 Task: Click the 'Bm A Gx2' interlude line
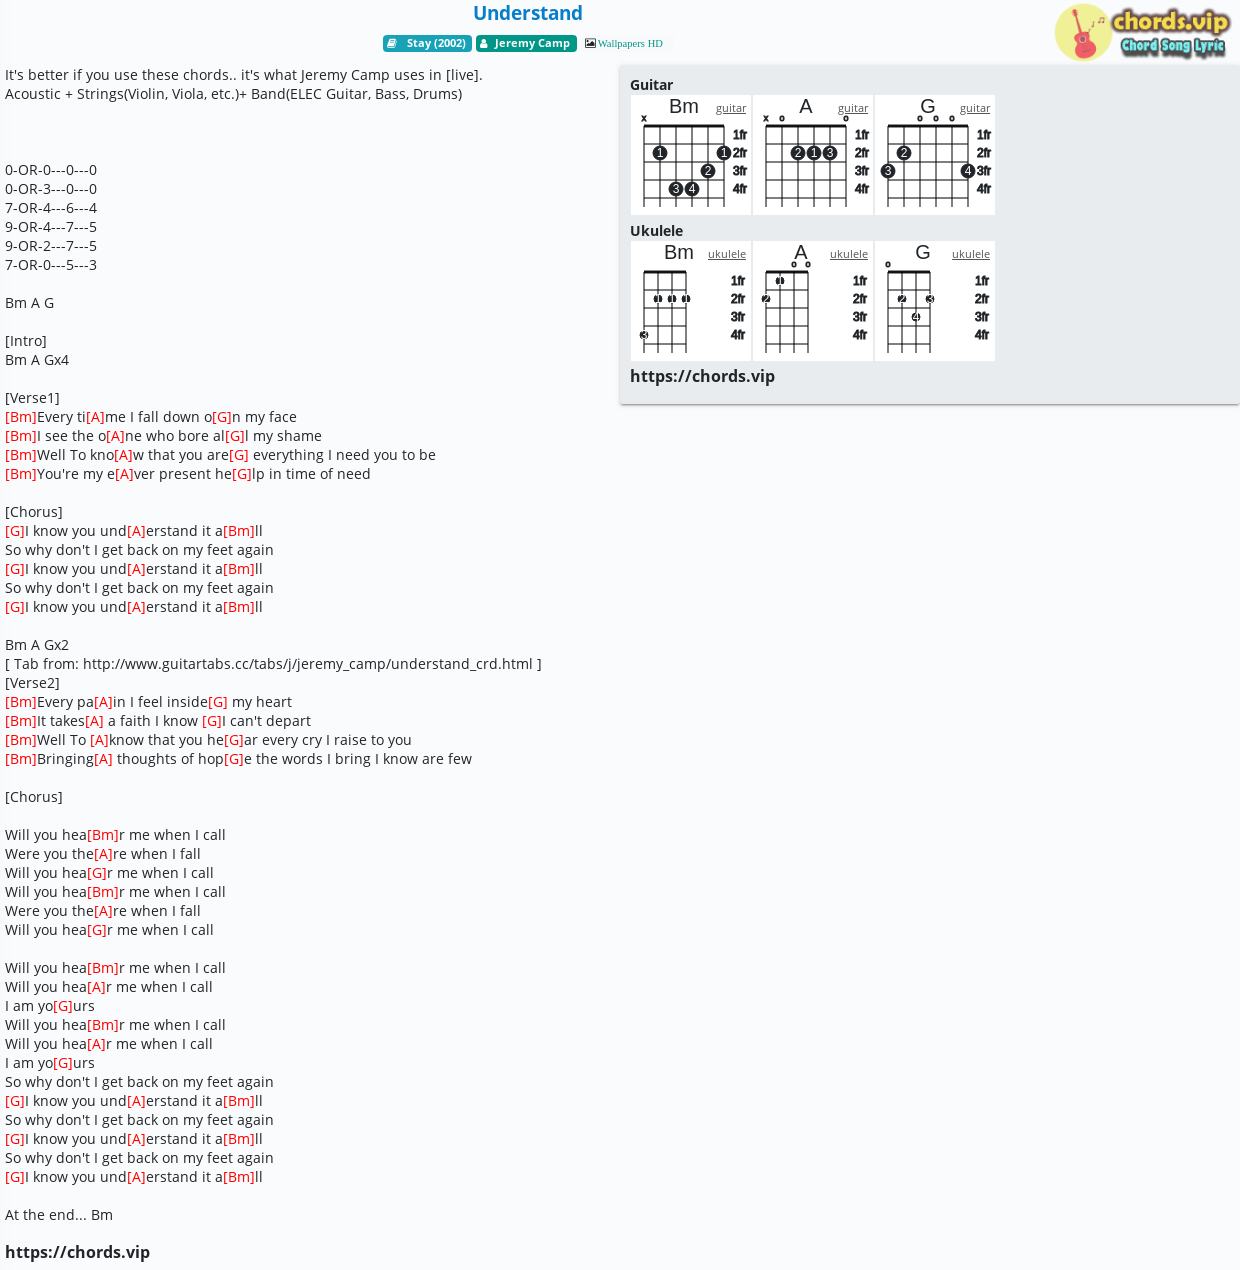[37, 645]
